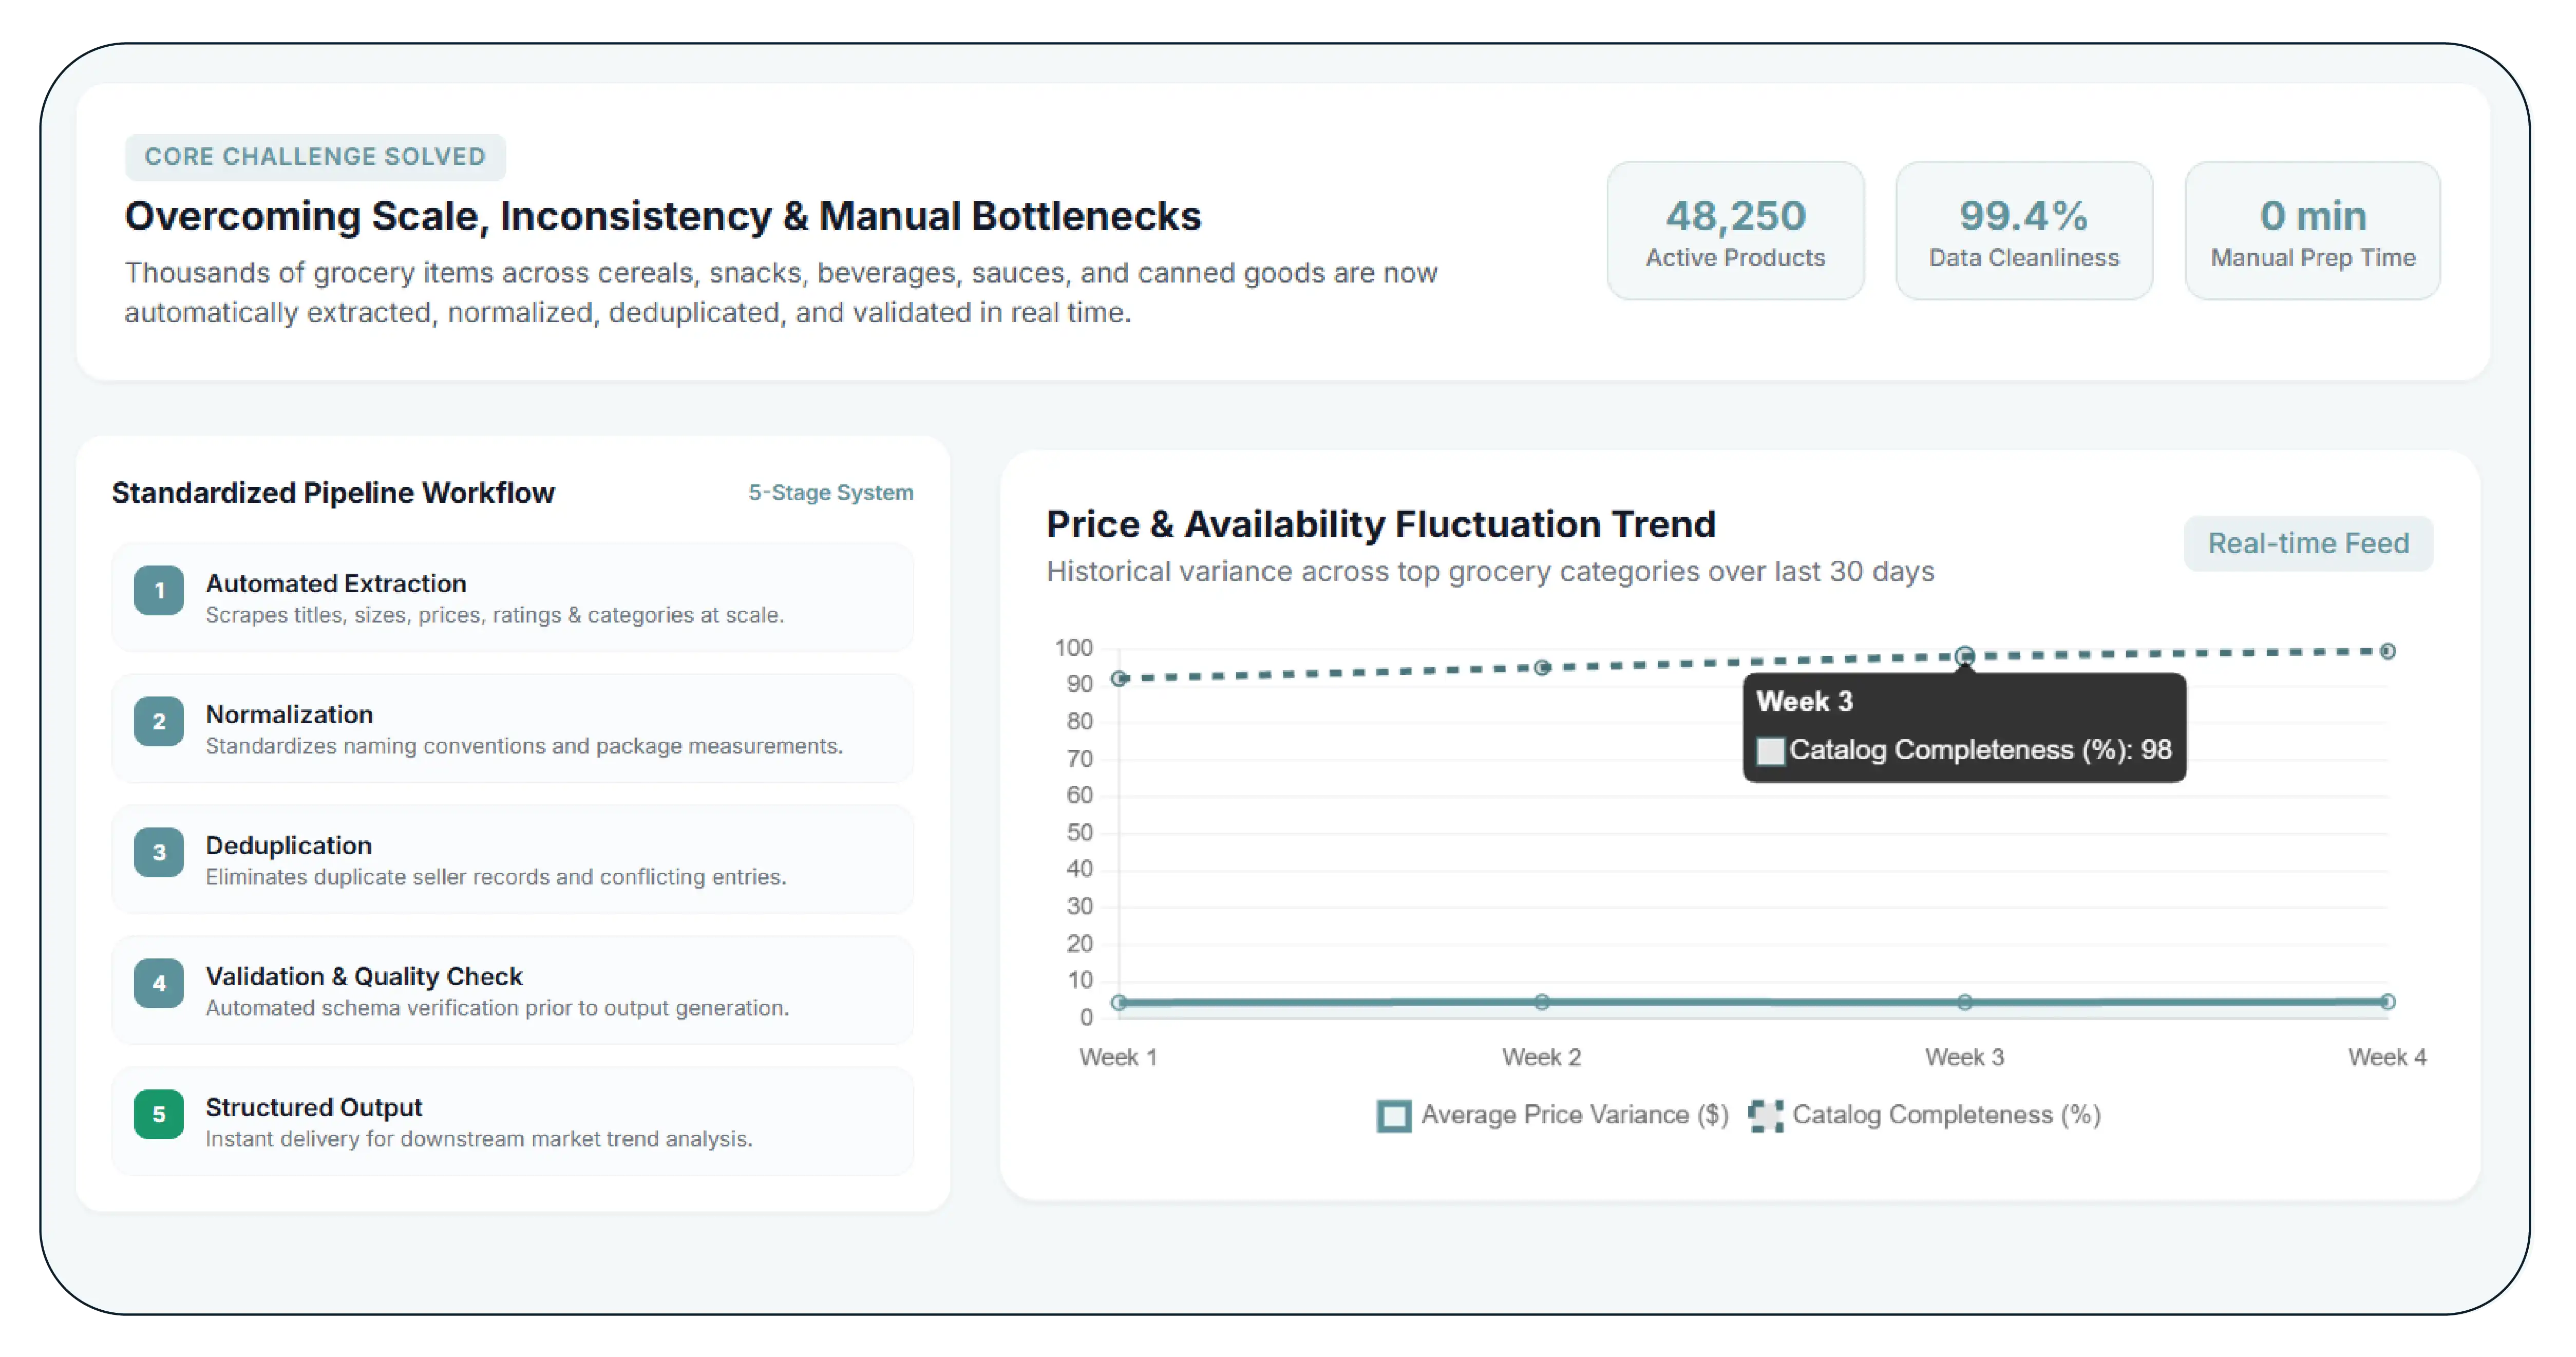2576x1357 pixels.
Task: Click the Week 4 x-axis label
Action: (2387, 1057)
